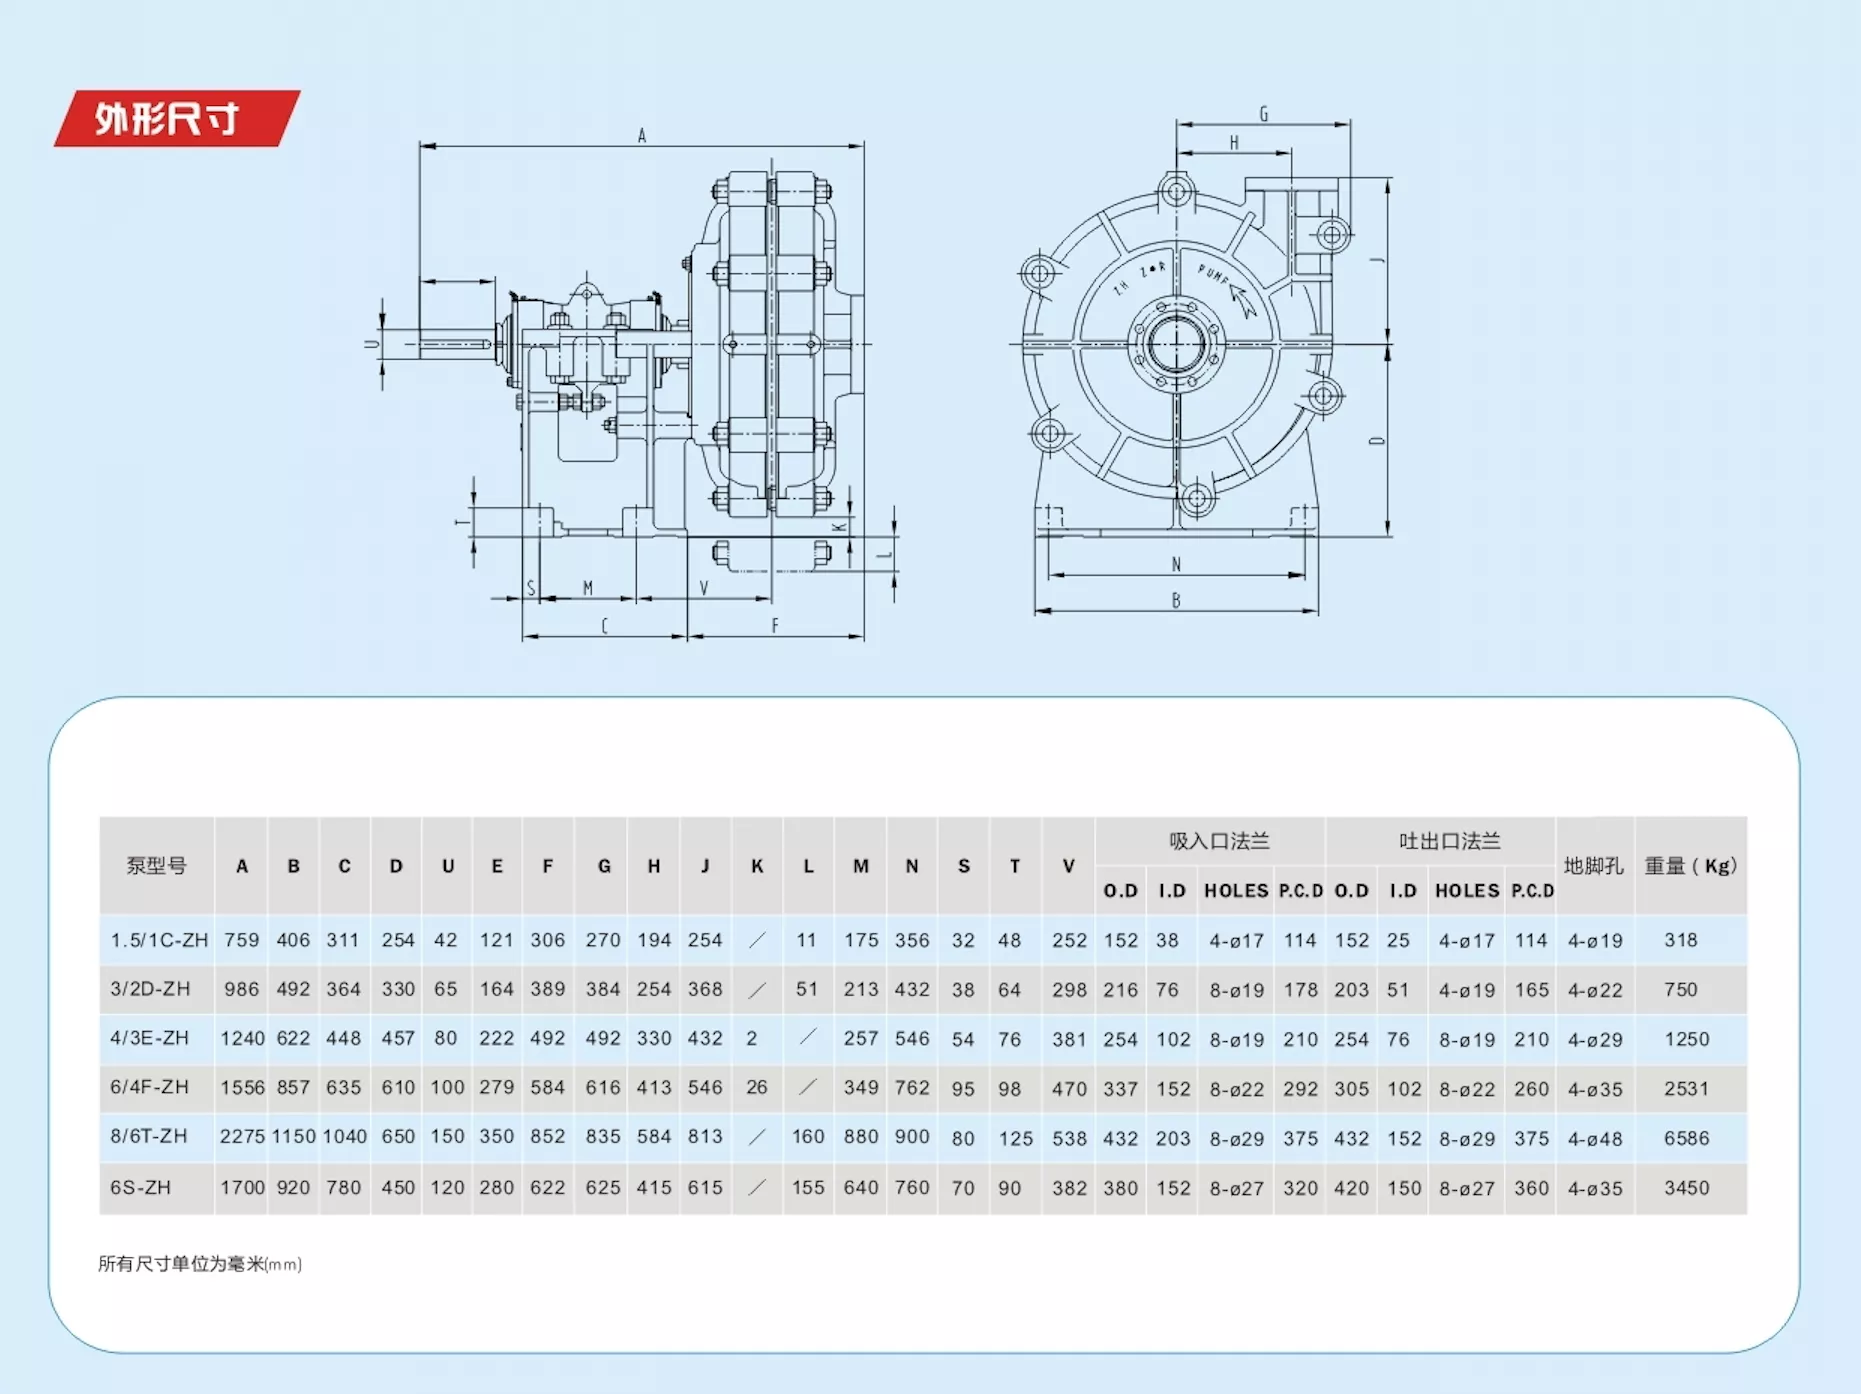
Task: Click dimension label G above front view
Action: point(1264,114)
